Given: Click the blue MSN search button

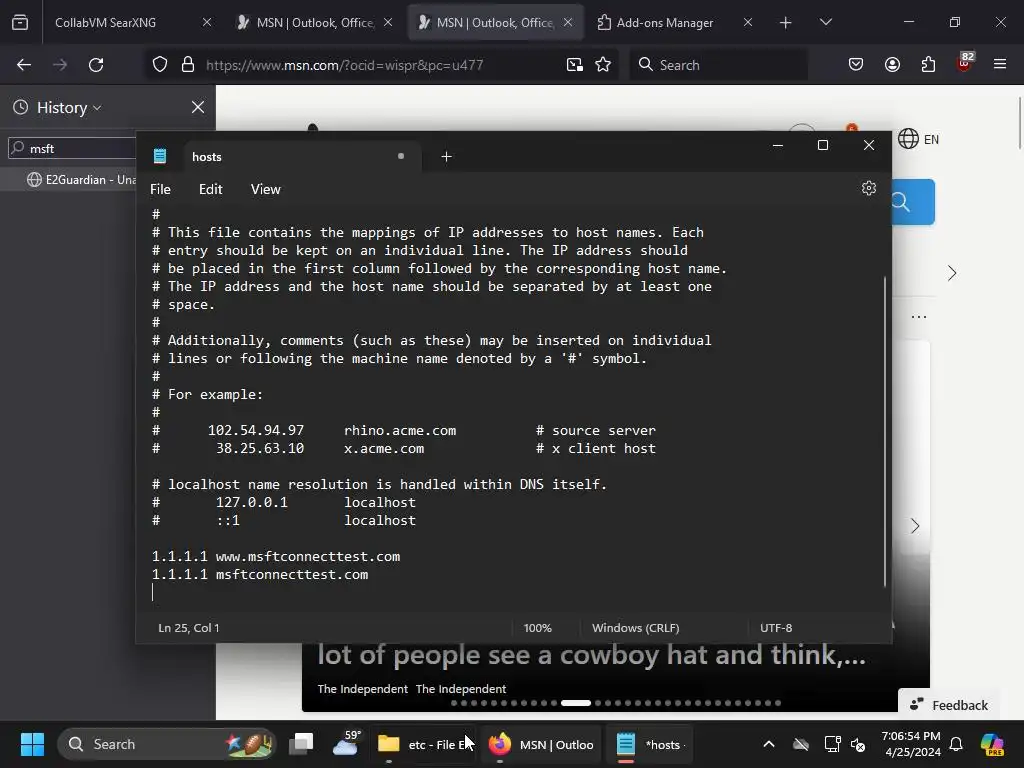Looking at the screenshot, I should click(912, 202).
